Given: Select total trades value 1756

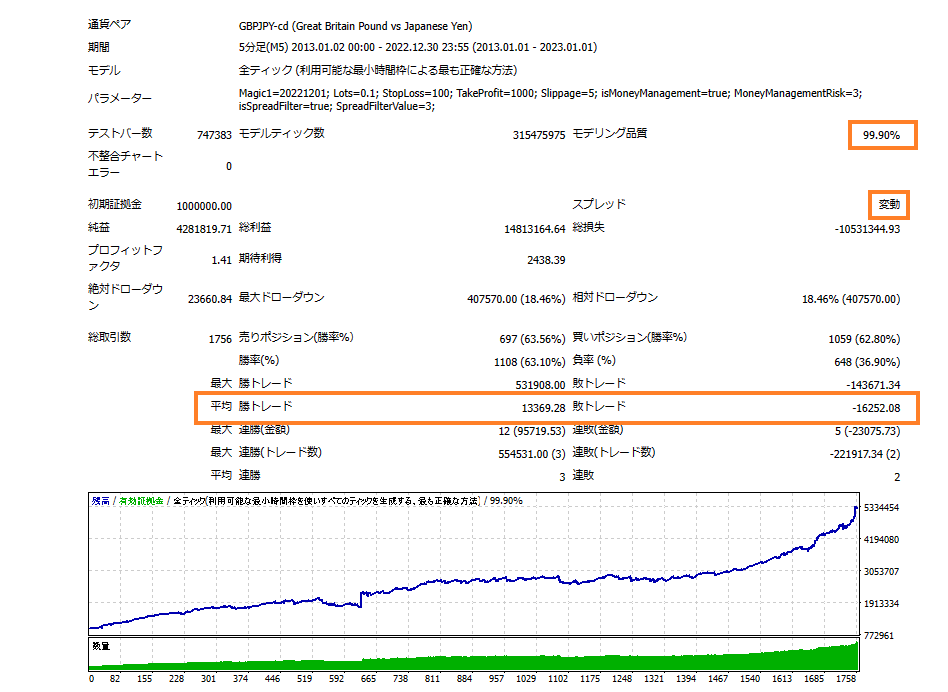Looking at the screenshot, I should 220,339.
